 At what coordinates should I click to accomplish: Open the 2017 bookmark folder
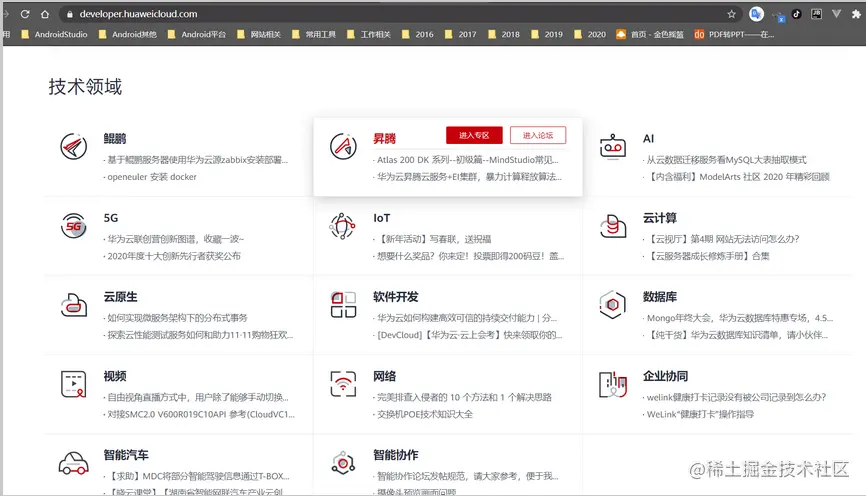click(x=461, y=34)
